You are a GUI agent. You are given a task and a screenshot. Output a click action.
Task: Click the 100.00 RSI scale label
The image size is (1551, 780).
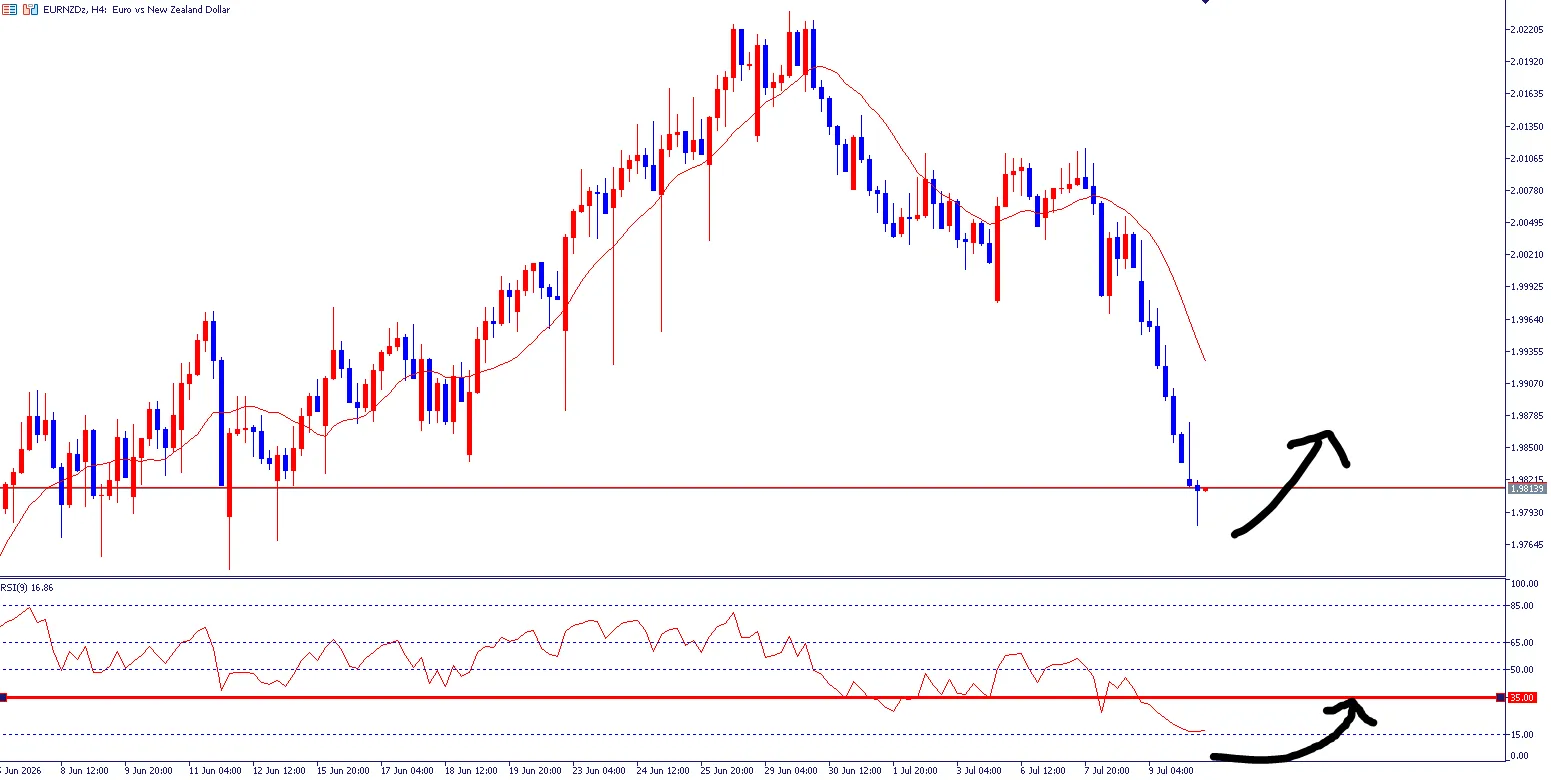[1523, 584]
